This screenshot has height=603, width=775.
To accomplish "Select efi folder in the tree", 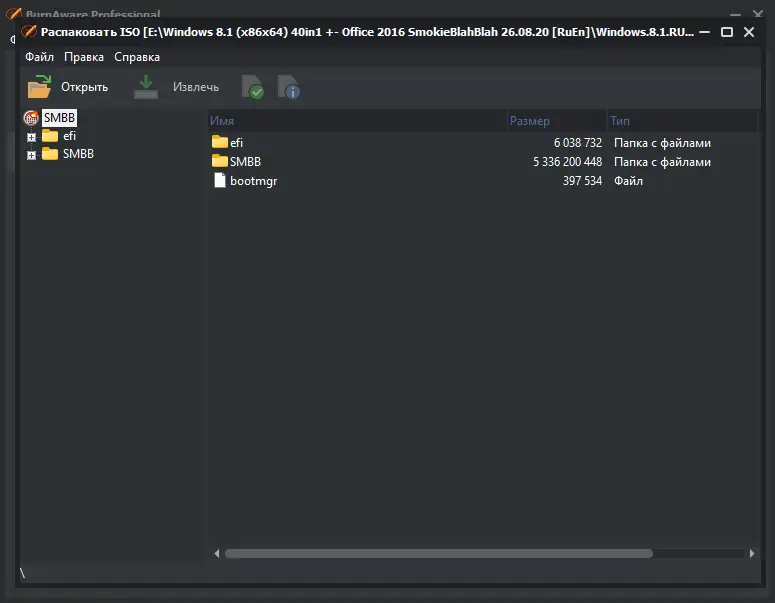I will pos(69,136).
